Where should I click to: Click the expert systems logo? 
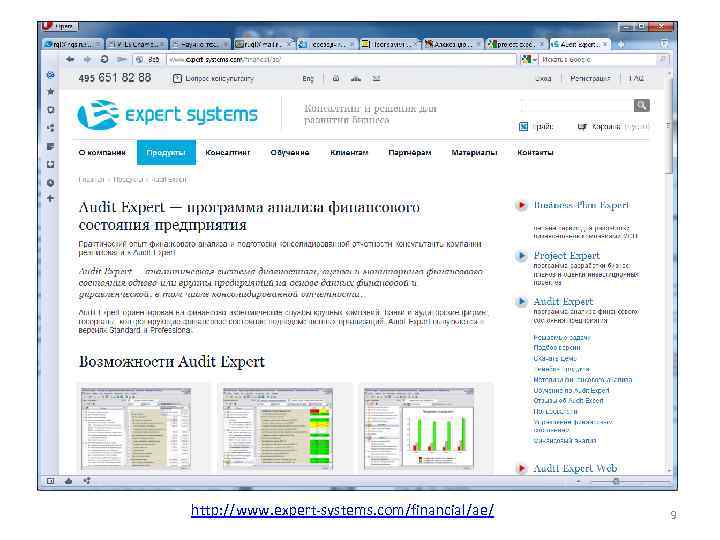pyautogui.click(x=168, y=114)
